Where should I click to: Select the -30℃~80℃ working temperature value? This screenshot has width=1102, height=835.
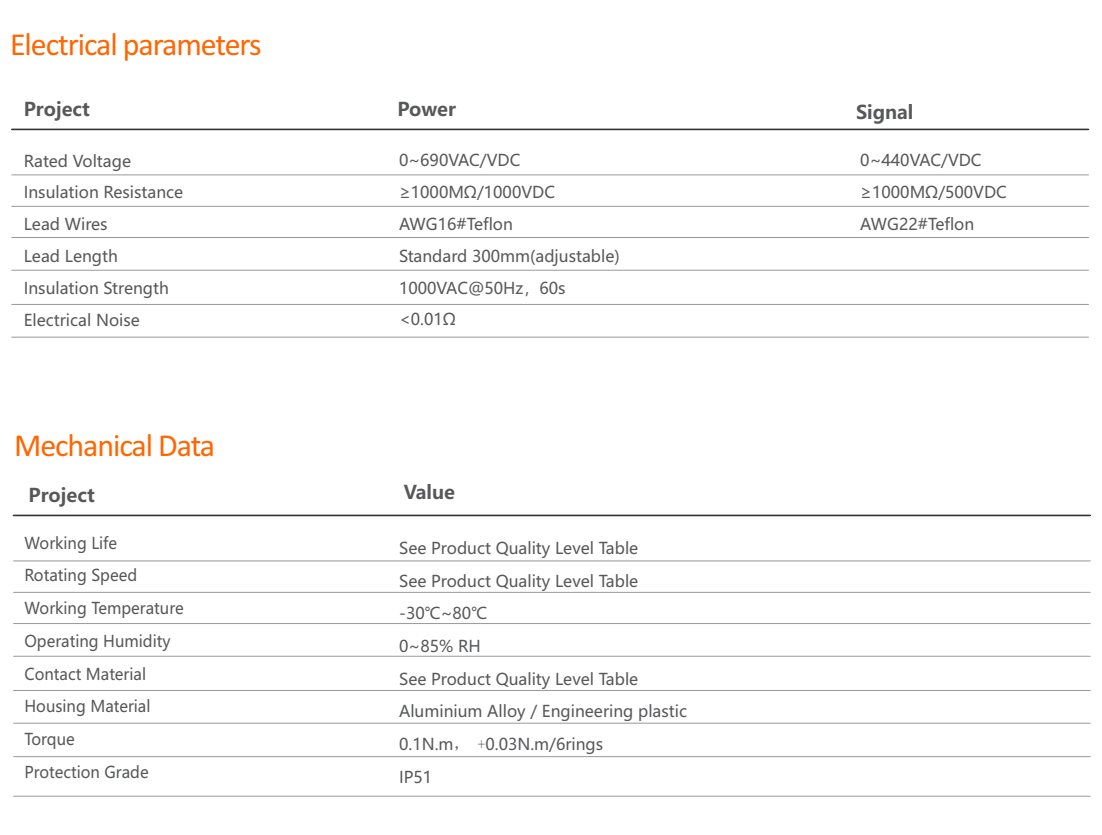point(443,614)
